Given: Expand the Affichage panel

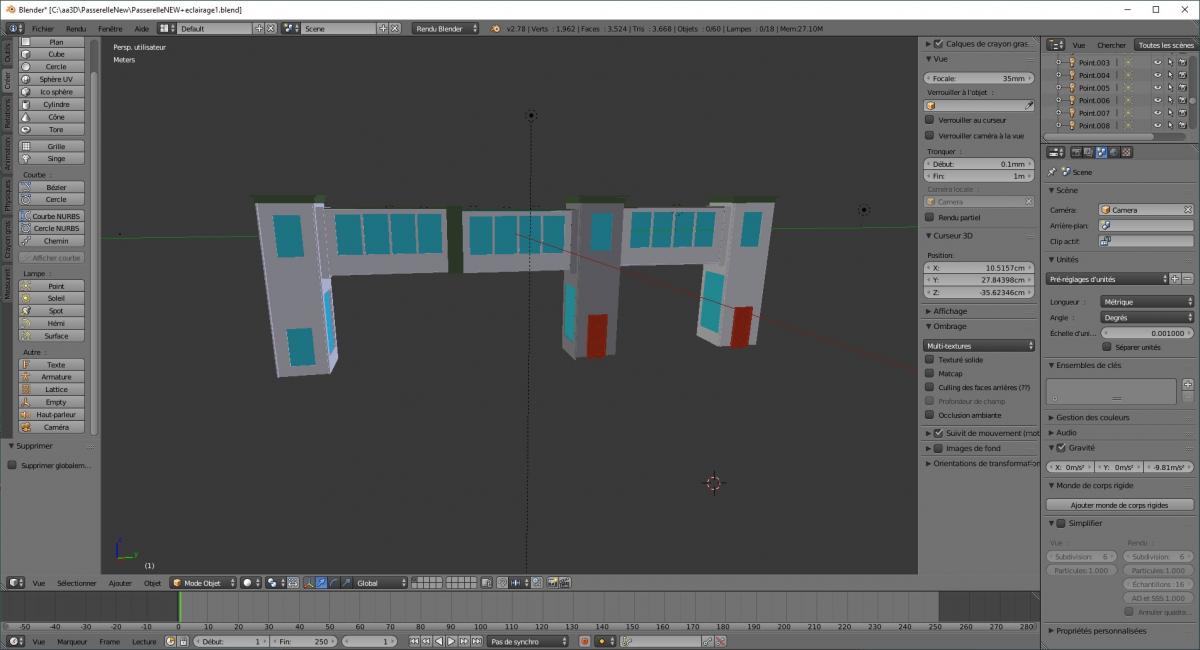Looking at the screenshot, I should pyautogui.click(x=950, y=311).
